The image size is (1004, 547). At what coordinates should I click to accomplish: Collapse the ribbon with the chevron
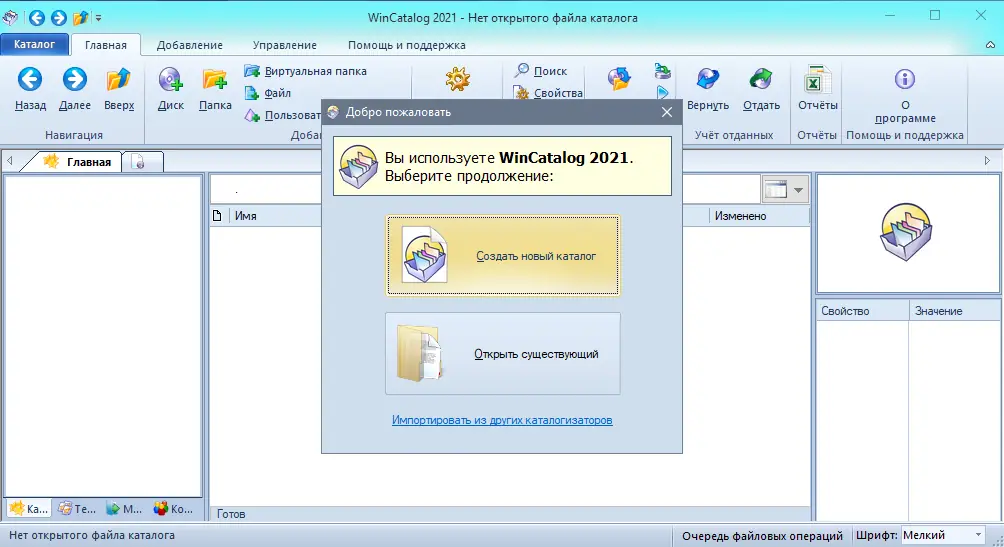990,45
